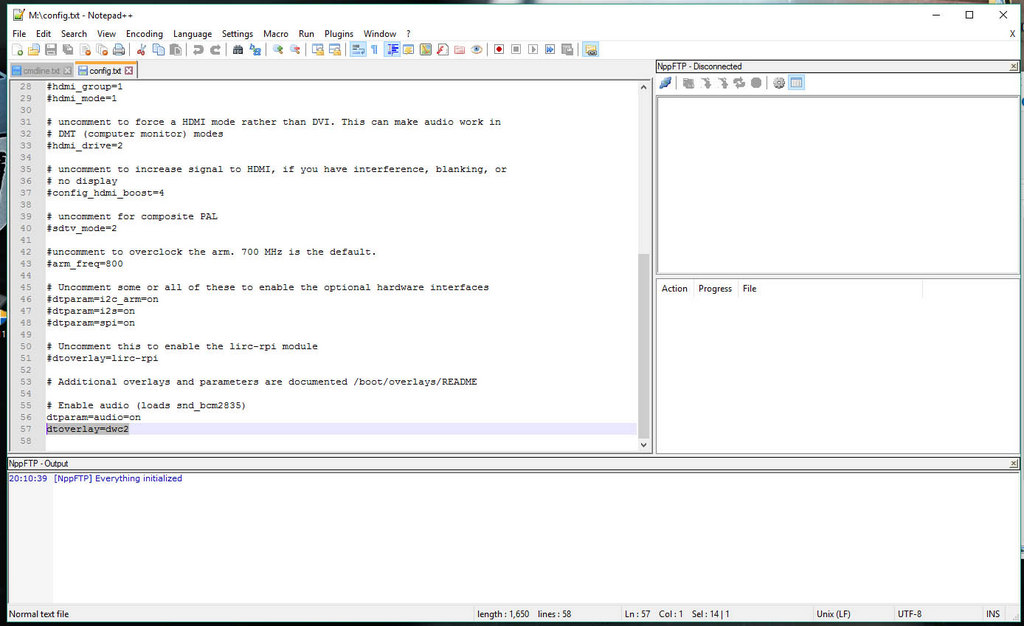Open NppFTP settings gear icon

click(779, 83)
